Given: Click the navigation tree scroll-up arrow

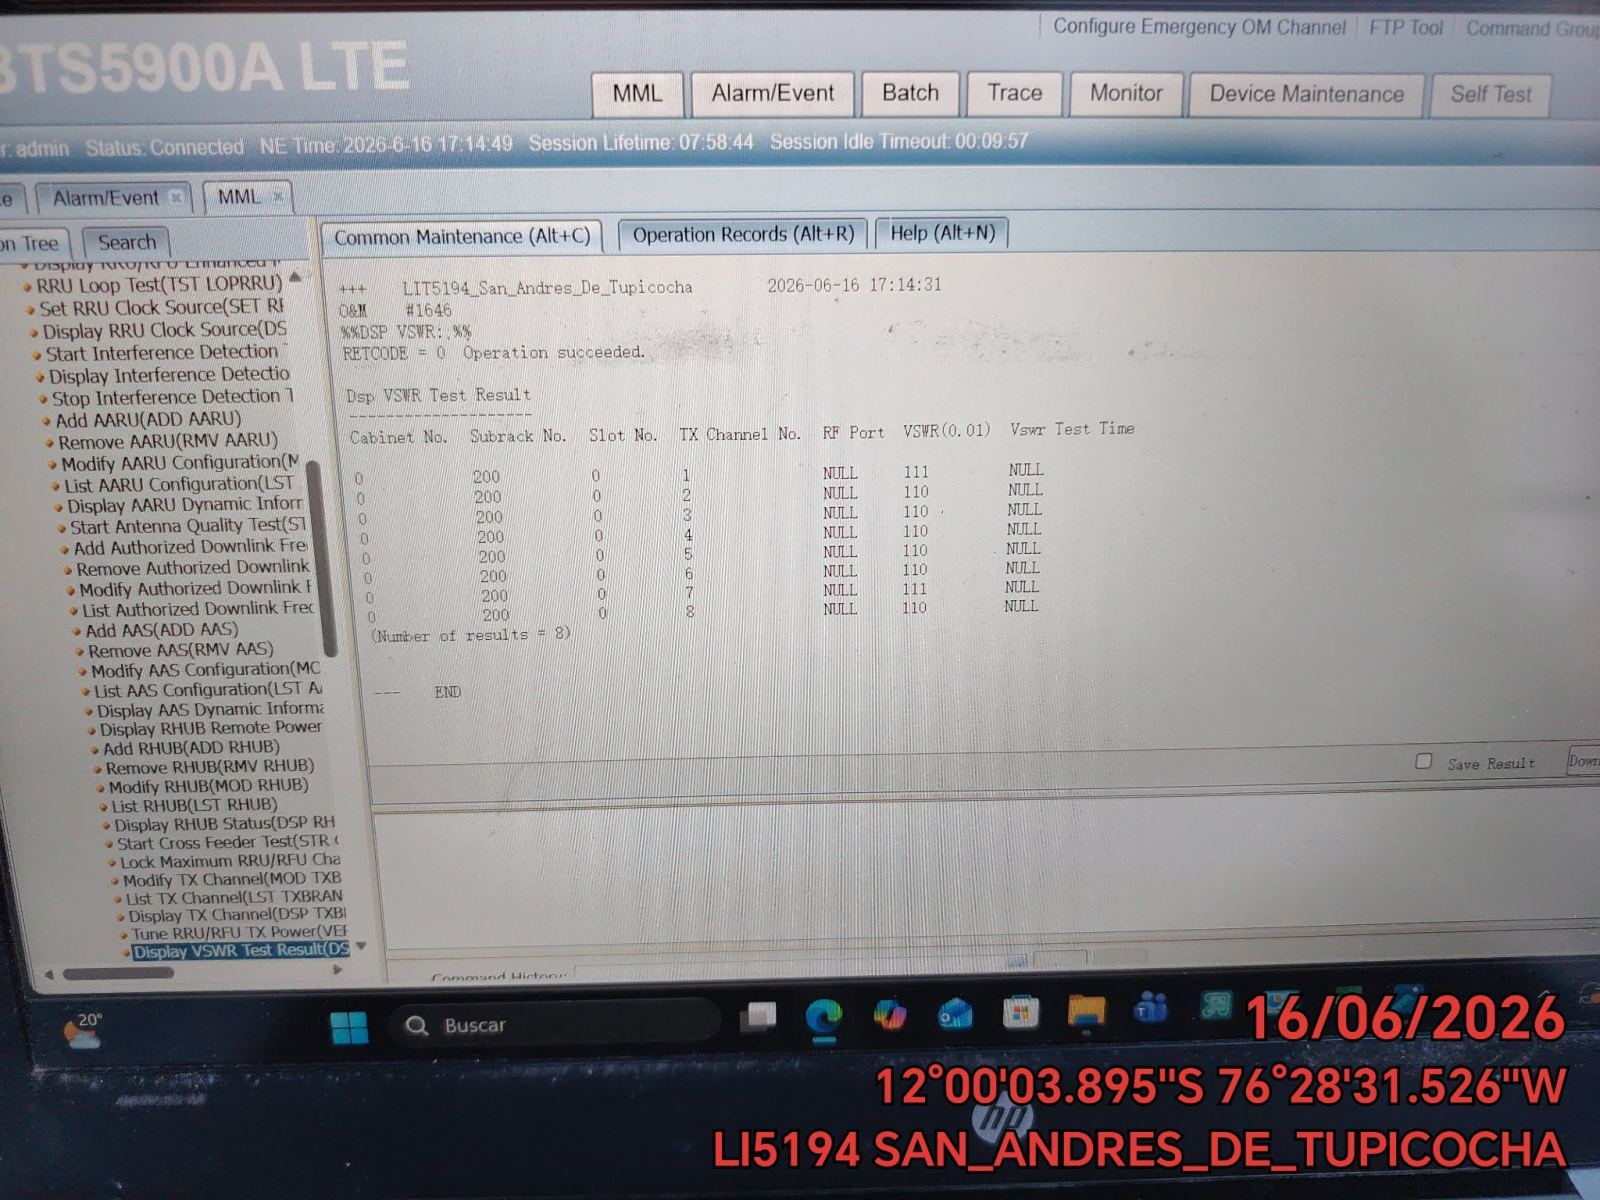Looking at the screenshot, I should (x=295, y=277).
